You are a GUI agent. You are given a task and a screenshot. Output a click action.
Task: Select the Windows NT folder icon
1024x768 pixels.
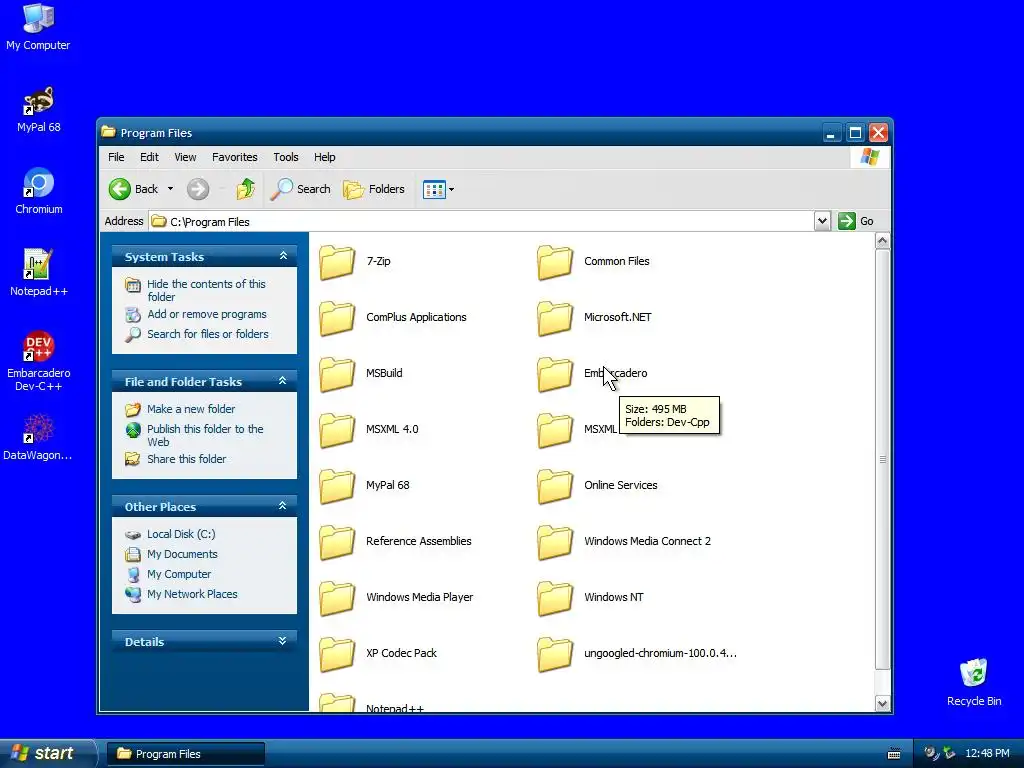pos(555,599)
